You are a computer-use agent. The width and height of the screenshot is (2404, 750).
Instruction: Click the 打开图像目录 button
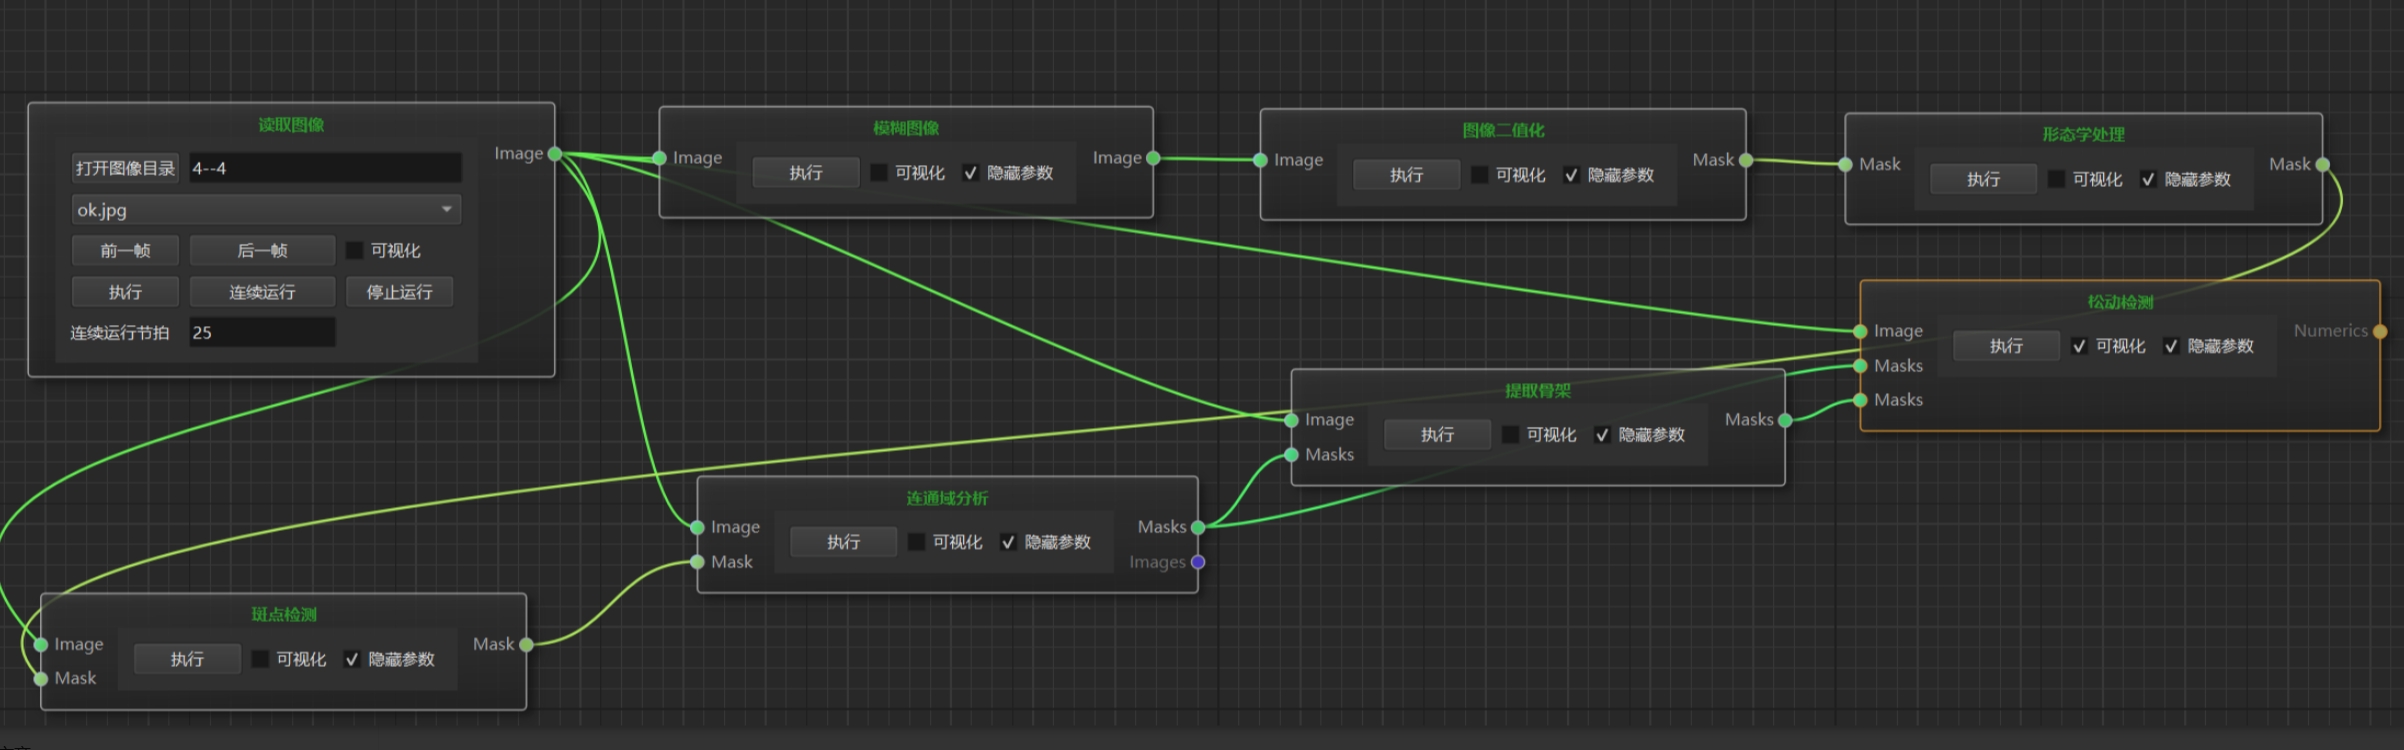tap(125, 168)
